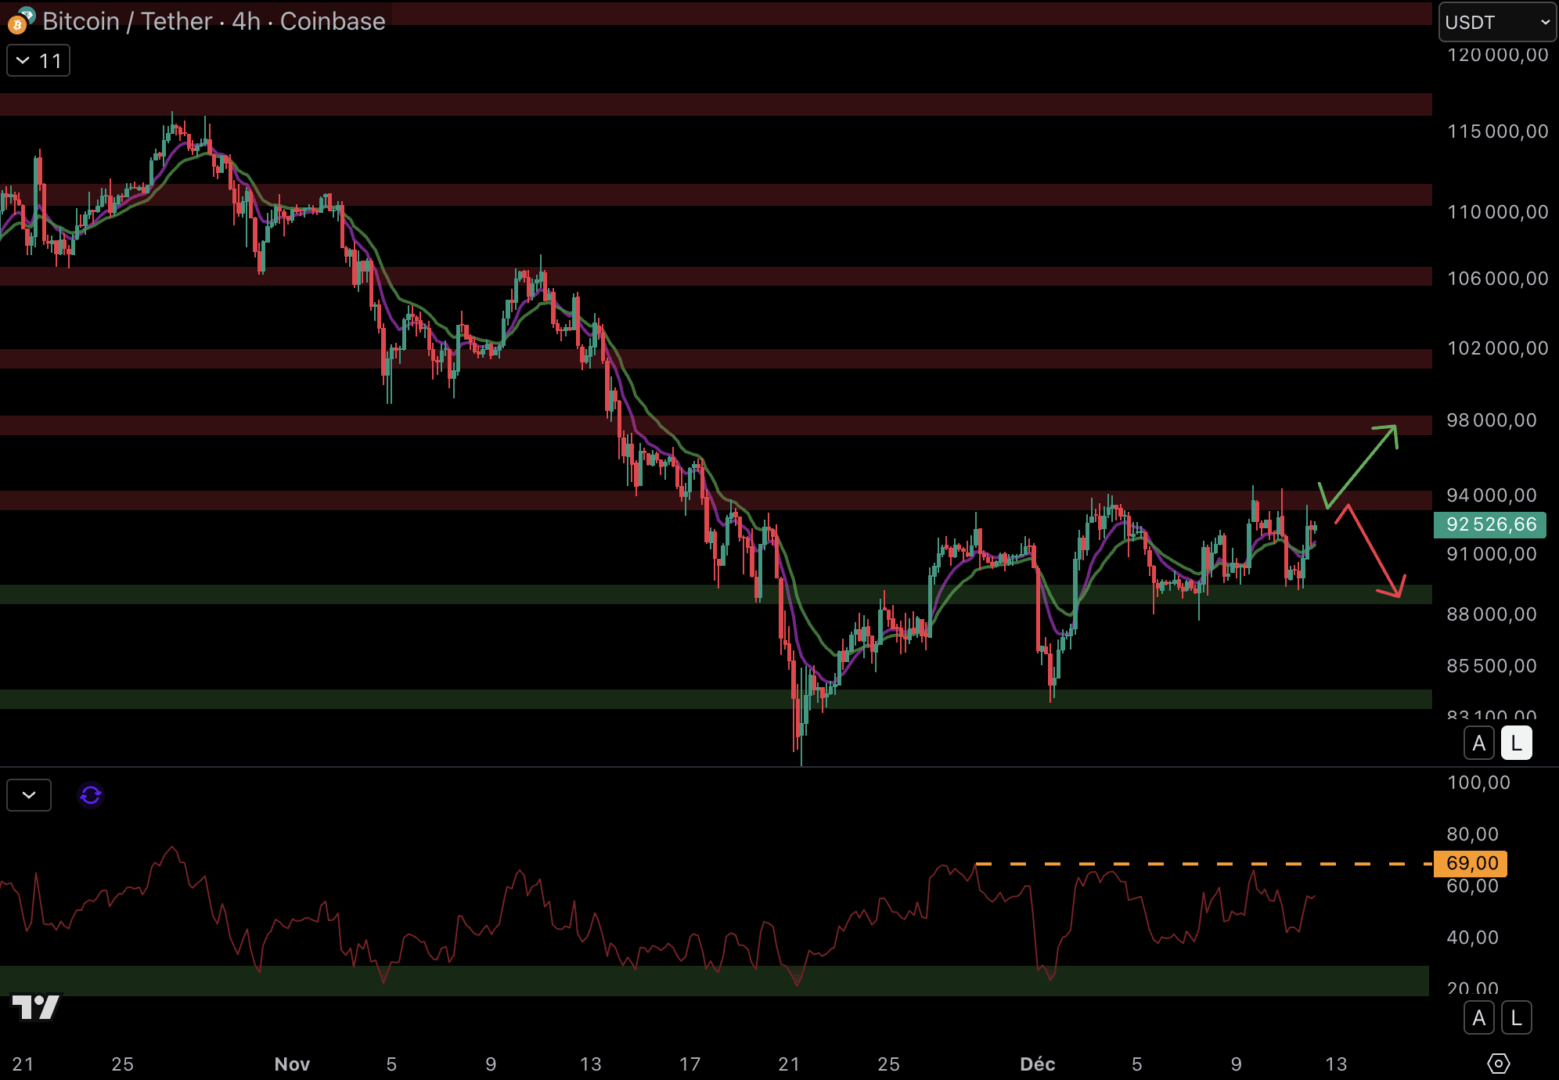Click the current price label 92 526,66
Image resolution: width=1559 pixels, height=1080 pixels.
point(1490,525)
